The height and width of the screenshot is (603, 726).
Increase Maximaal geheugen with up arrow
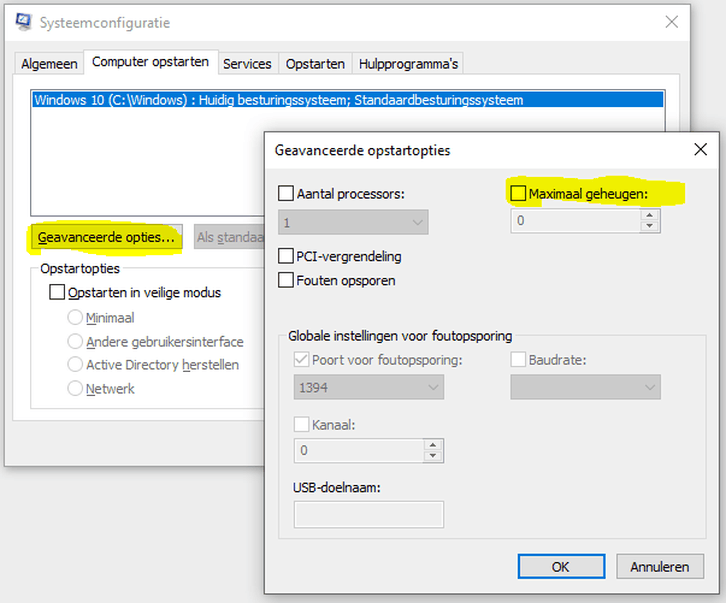(x=650, y=215)
